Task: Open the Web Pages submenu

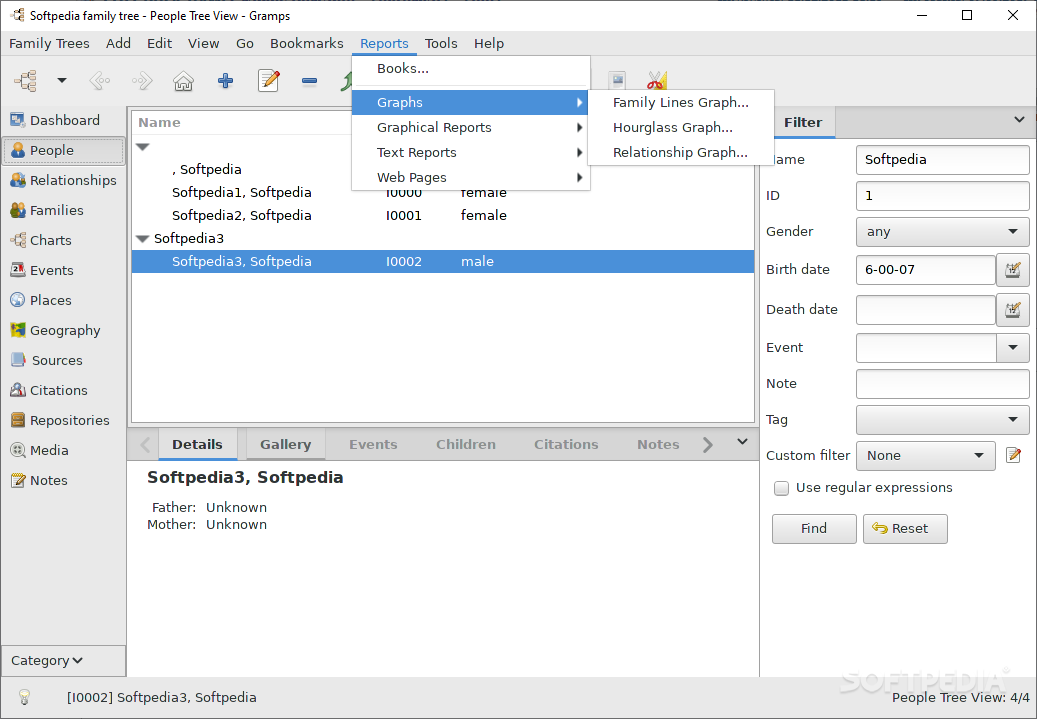Action: [x=471, y=178]
